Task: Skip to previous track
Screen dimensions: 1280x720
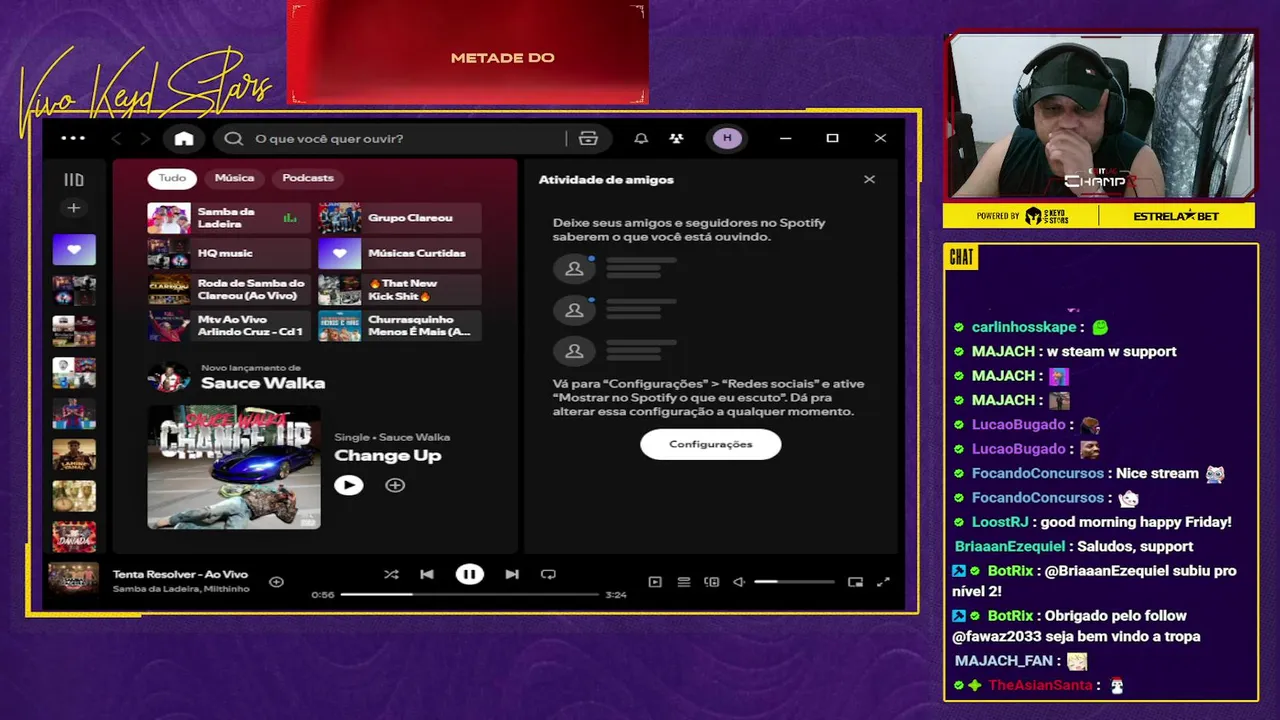Action: pos(427,574)
